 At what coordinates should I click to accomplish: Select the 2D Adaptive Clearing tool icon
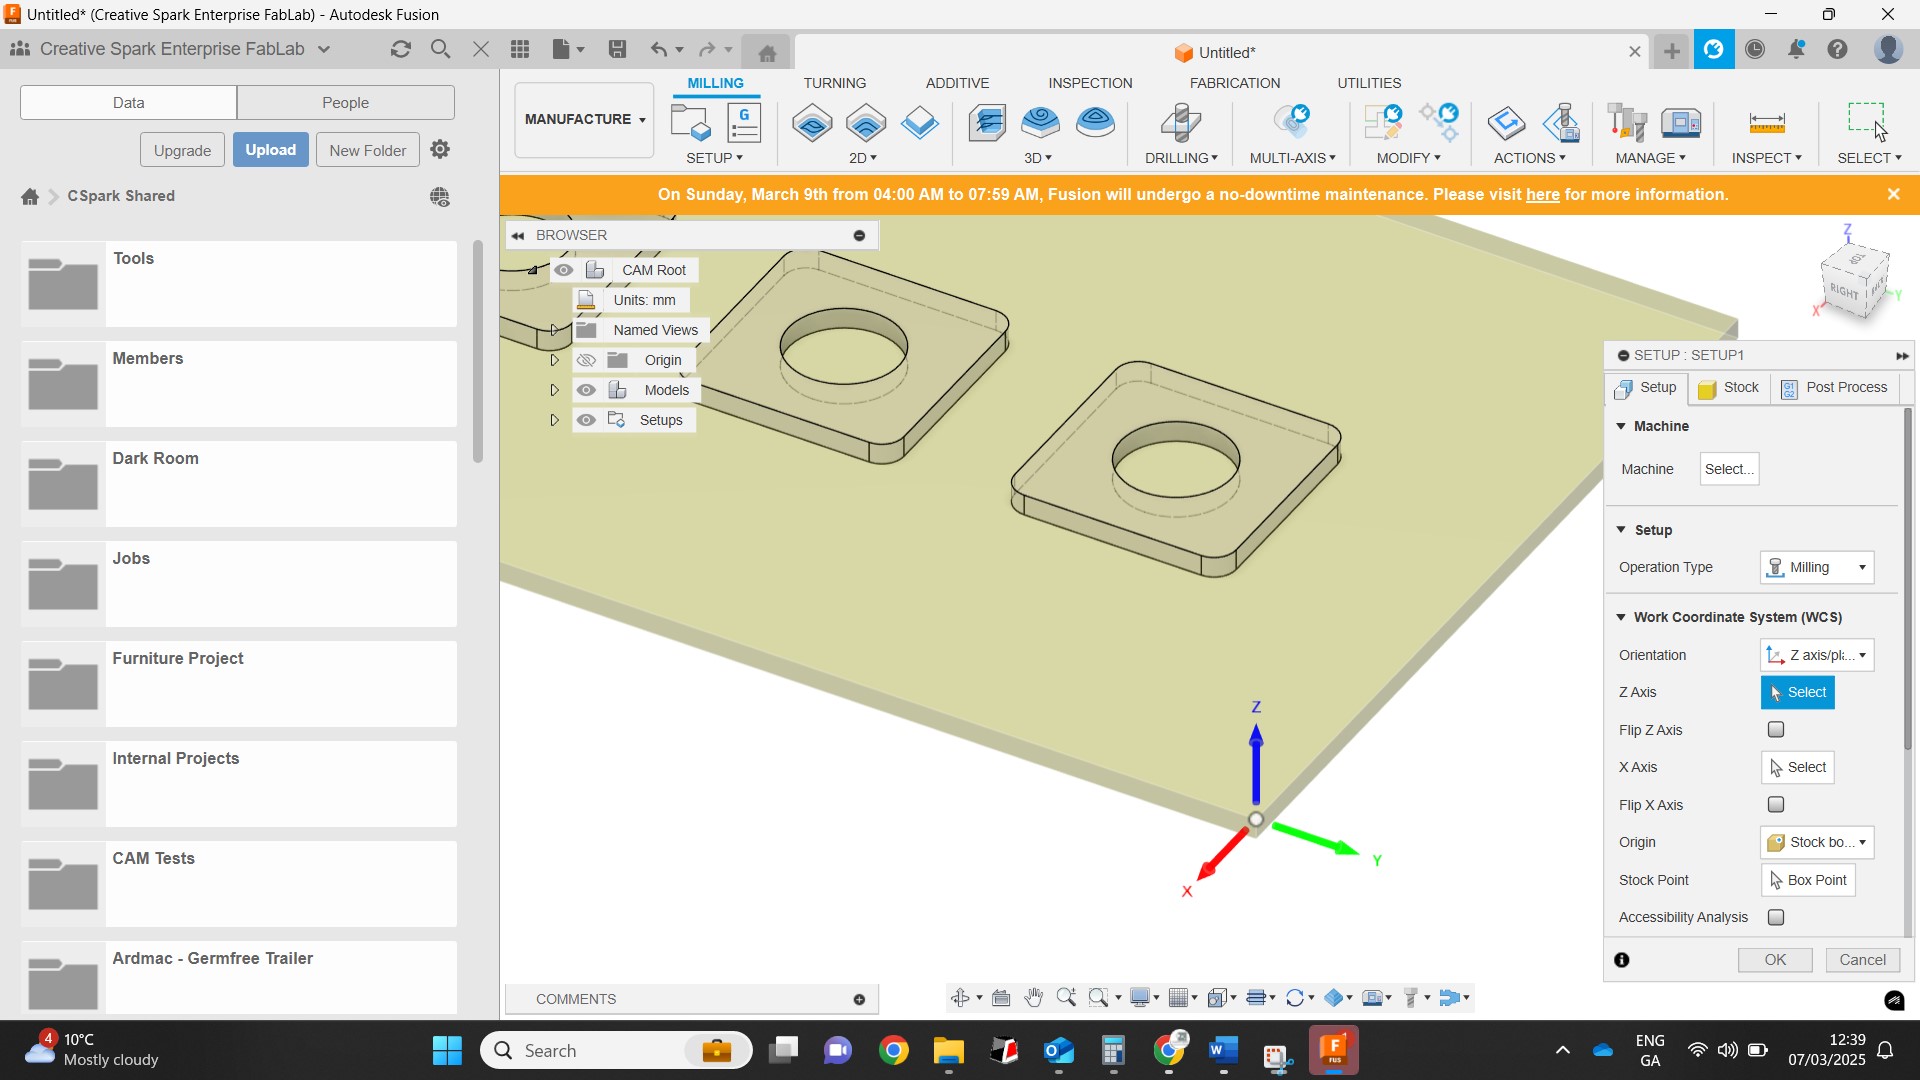(812, 123)
